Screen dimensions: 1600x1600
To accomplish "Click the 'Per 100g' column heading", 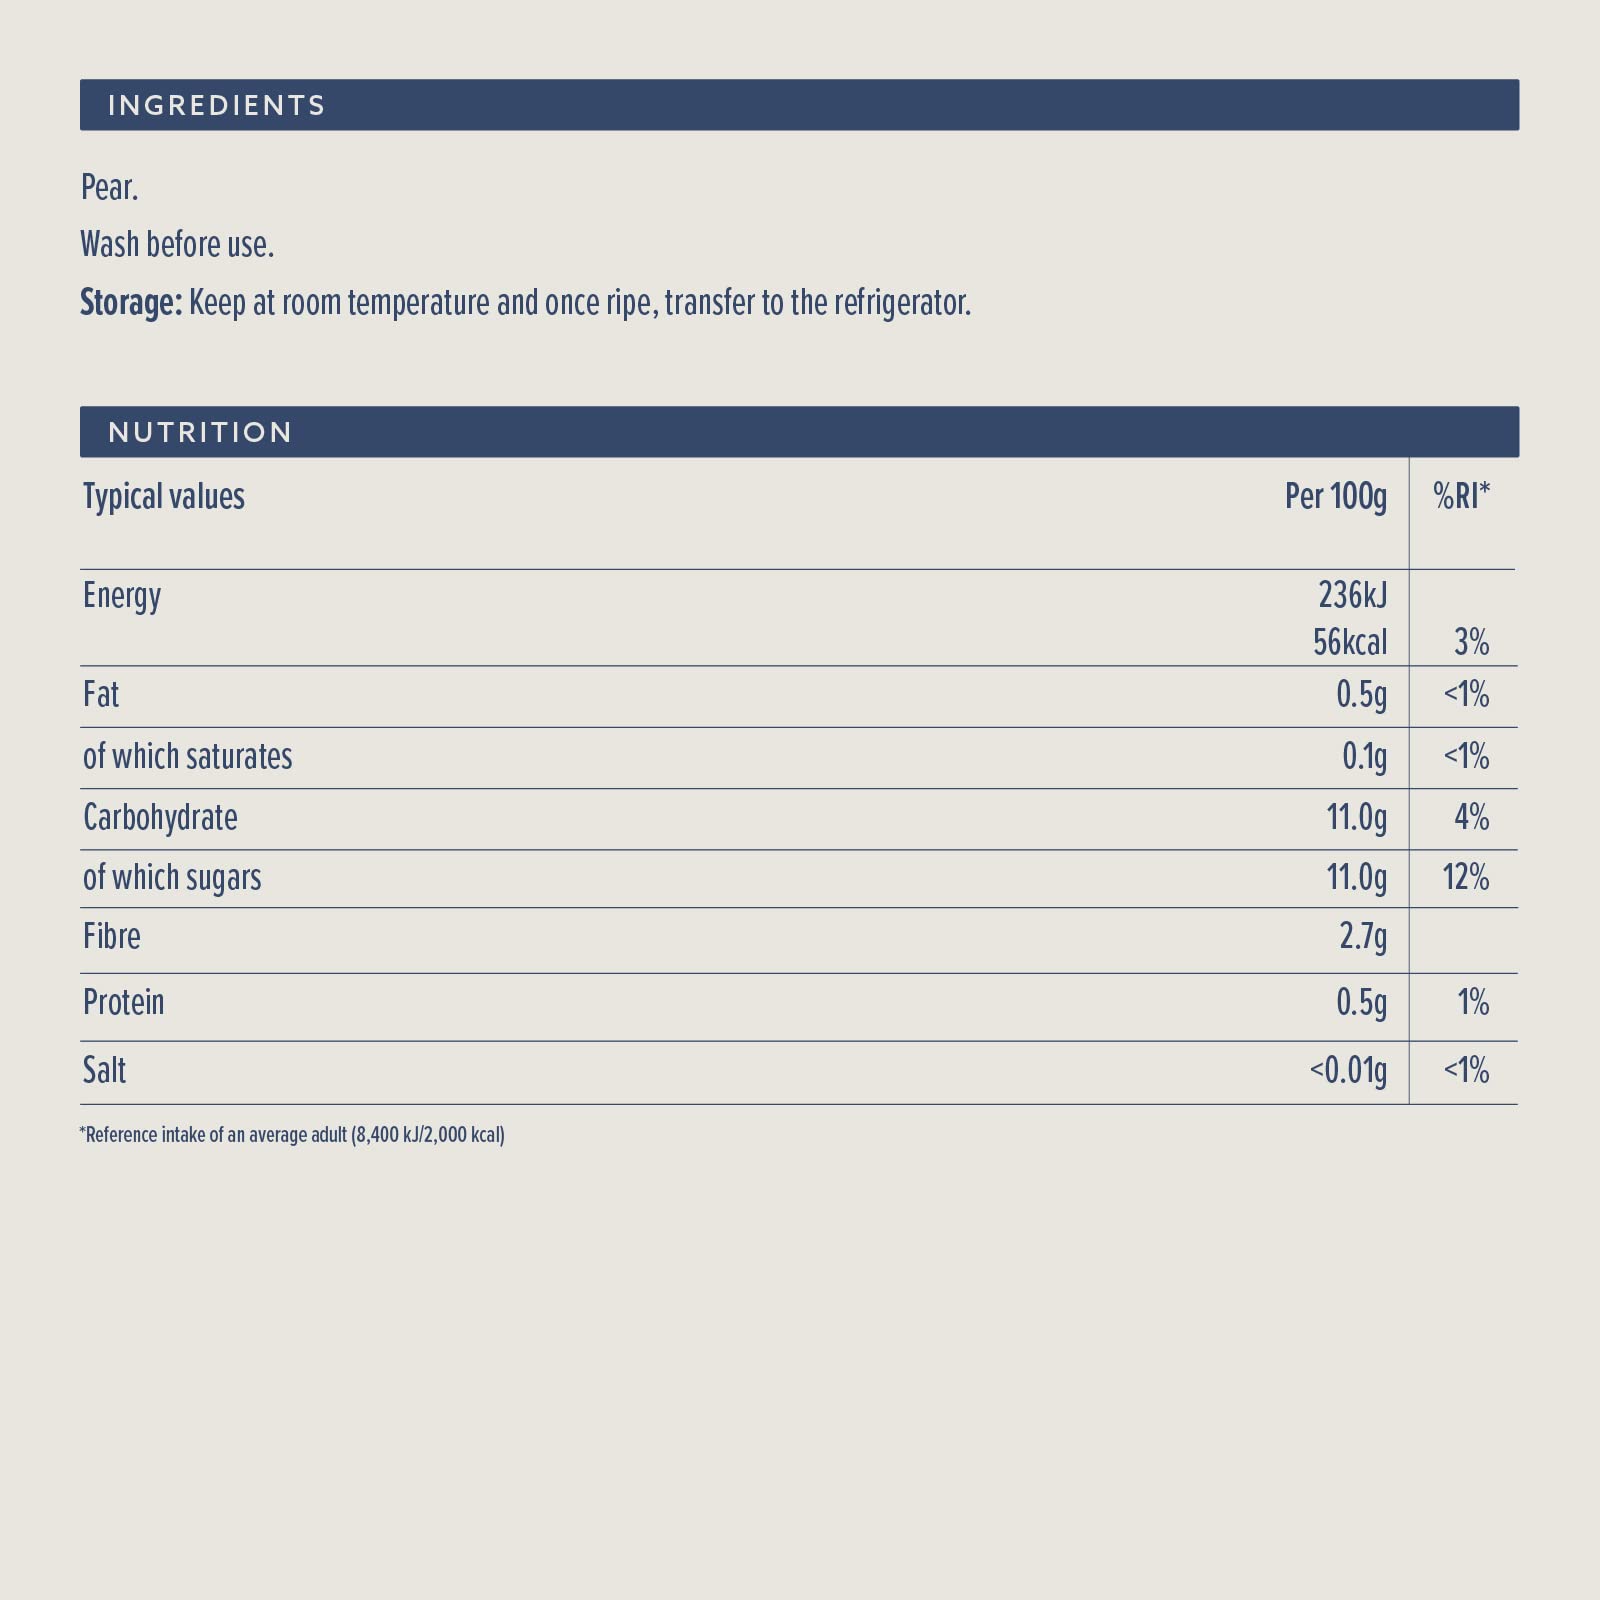I will [x=1336, y=496].
